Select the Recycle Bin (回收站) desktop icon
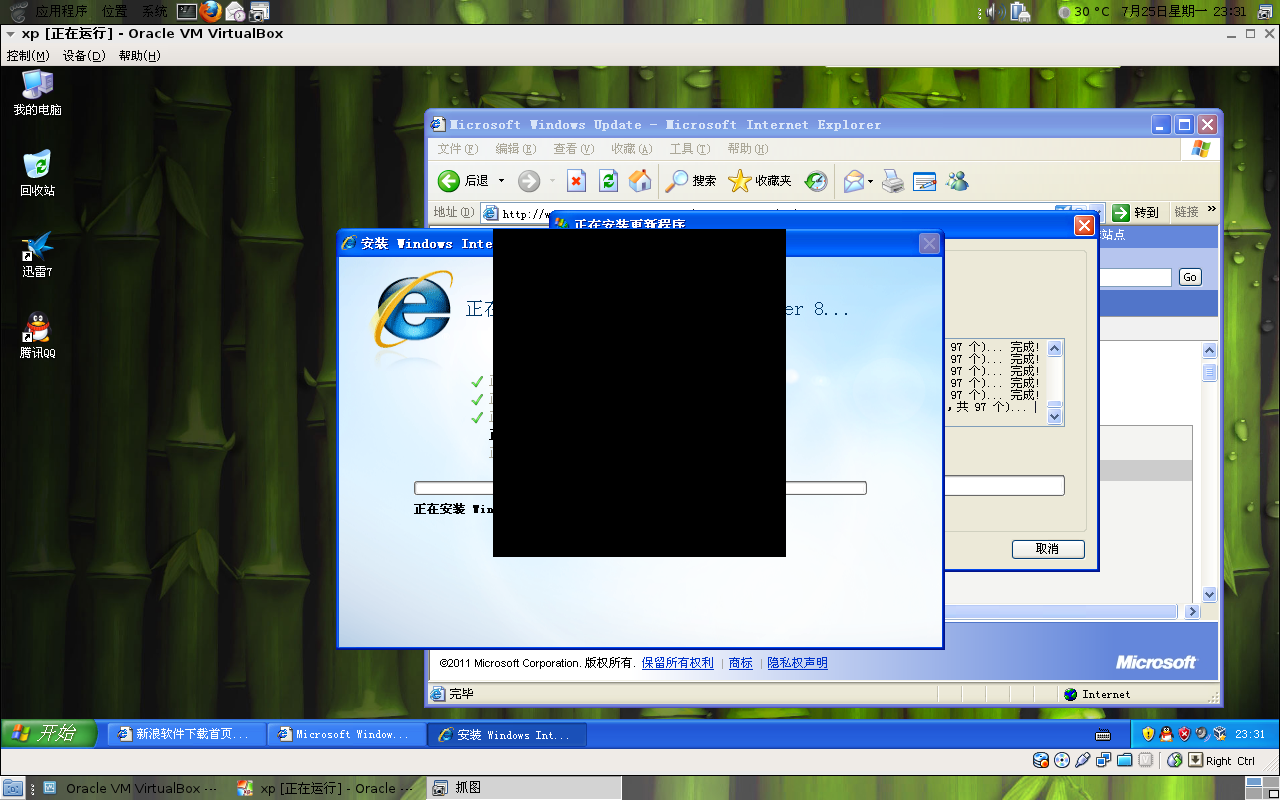The height and width of the screenshot is (800, 1280). pos(37,174)
